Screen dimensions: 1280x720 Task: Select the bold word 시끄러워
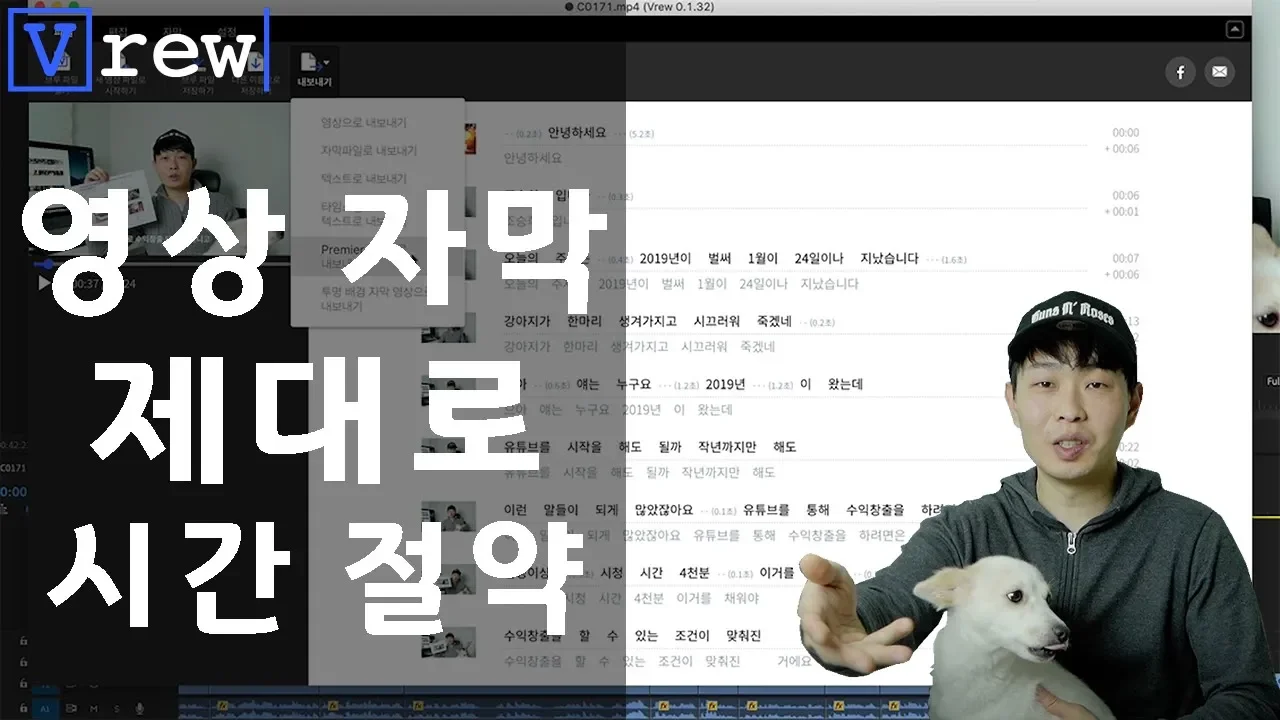coord(716,321)
